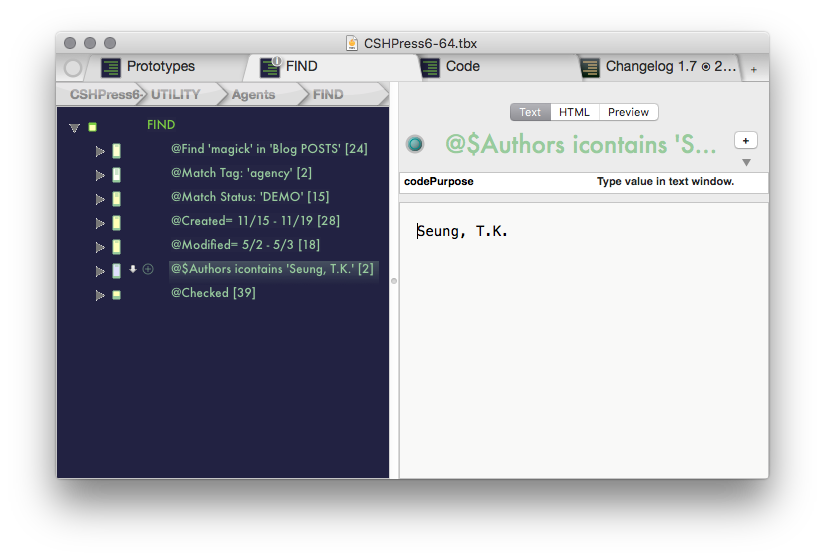
Task: Go to UTILITY breadcrumb
Action: [x=176, y=95]
